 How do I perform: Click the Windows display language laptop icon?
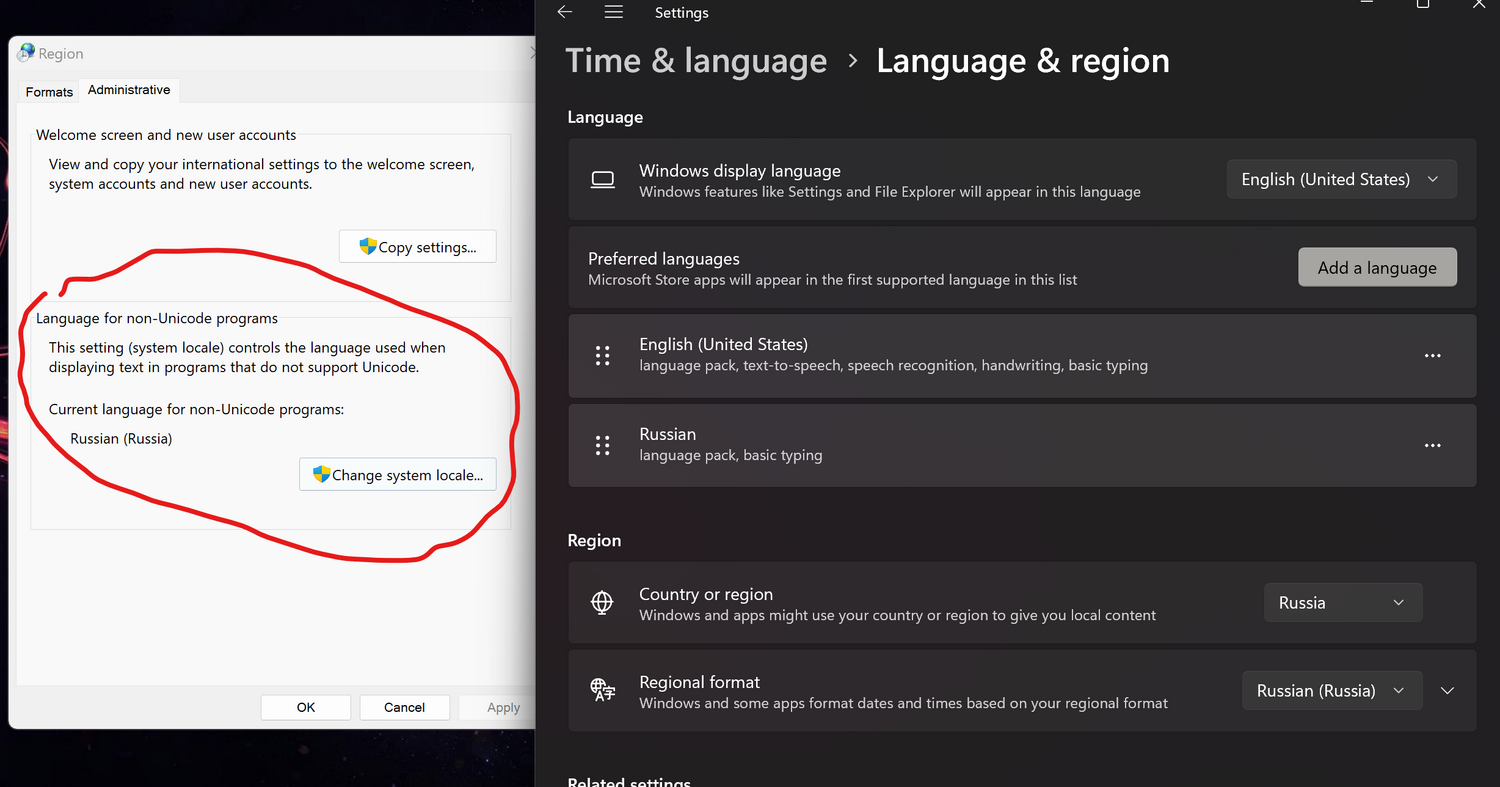coord(602,180)
